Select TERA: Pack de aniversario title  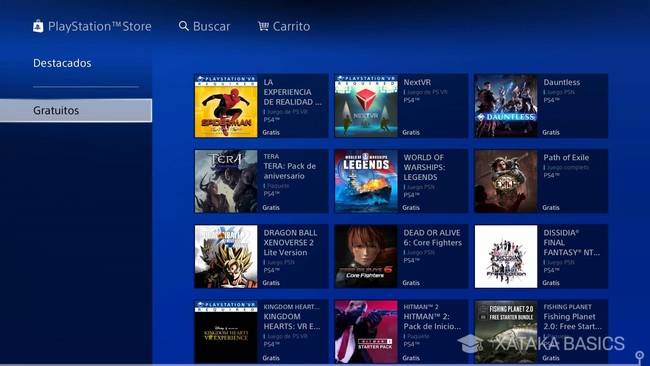(290, 171)
